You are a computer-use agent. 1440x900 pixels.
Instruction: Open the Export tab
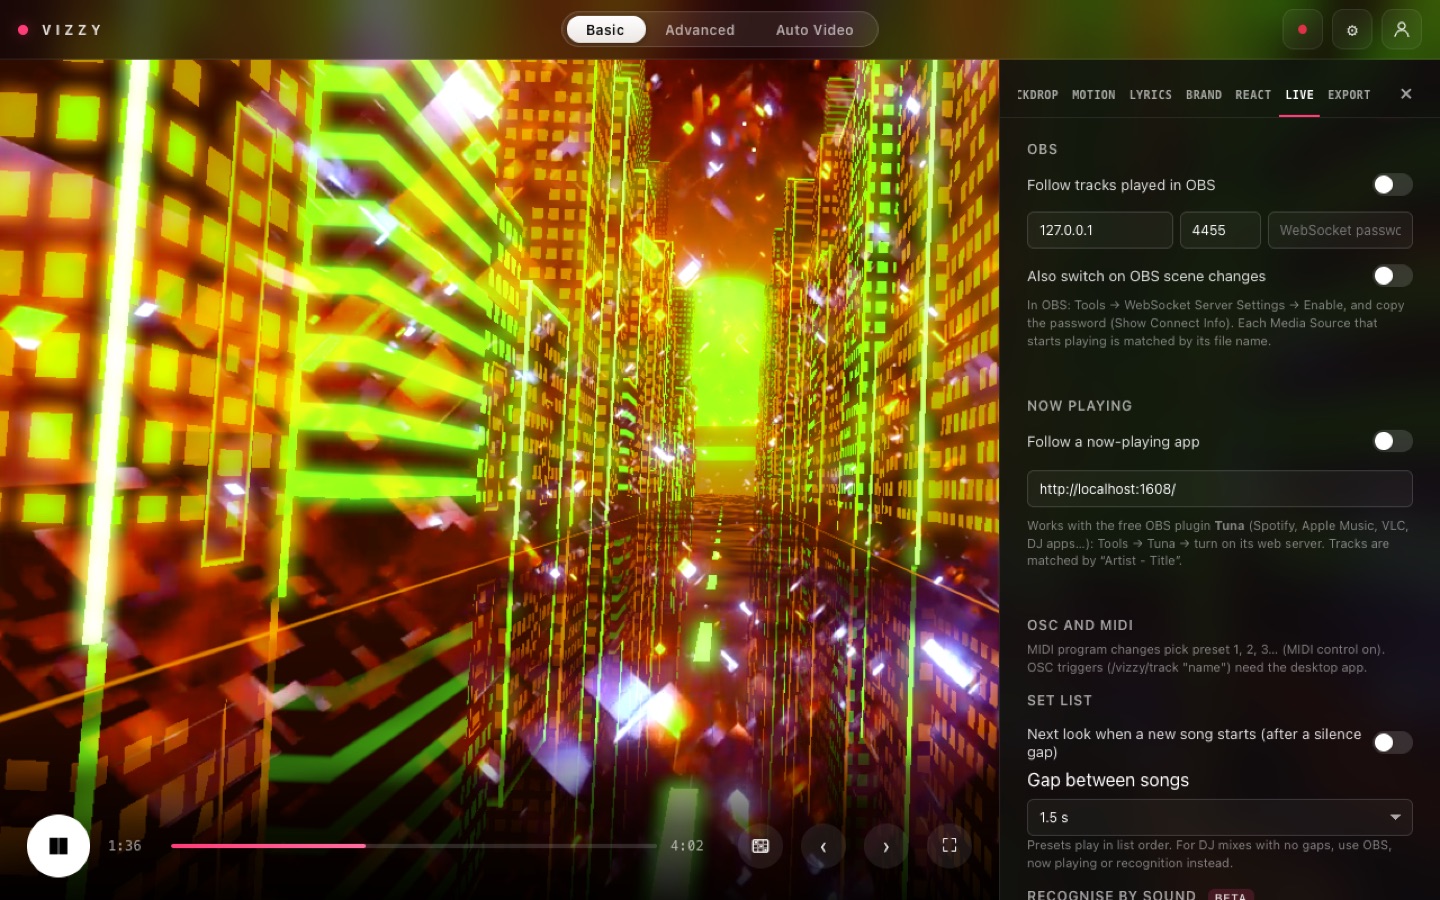(1349, 95)
